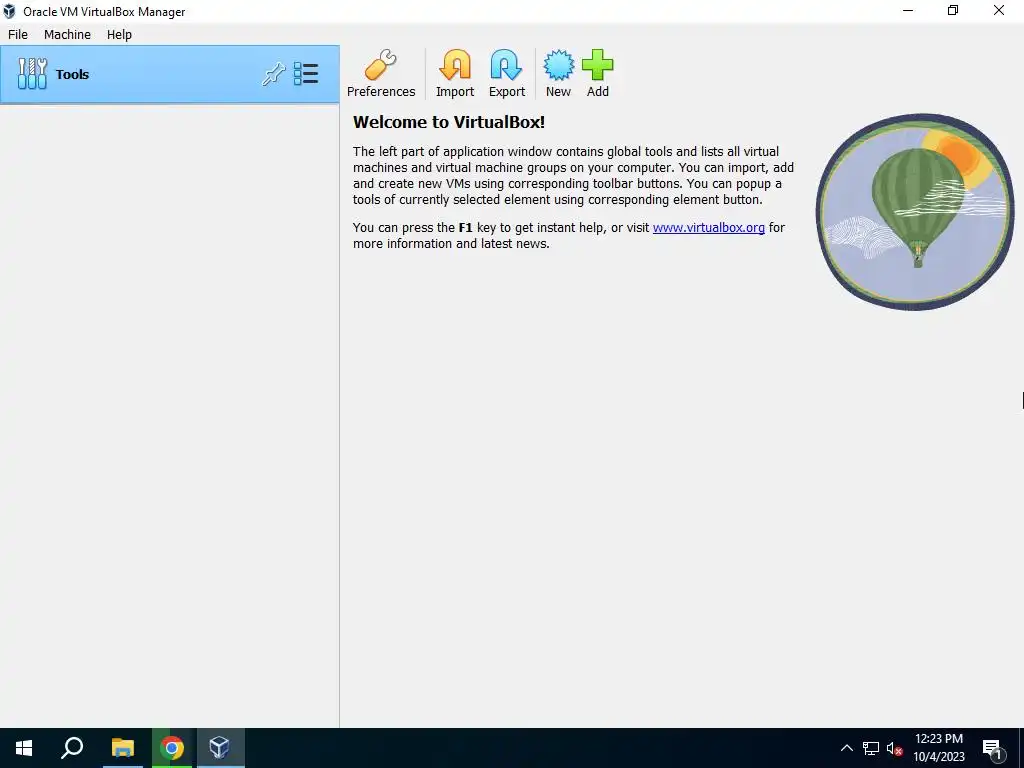Visit the www.virtualbox.org link
The height and width of the screenshot is (768, 1024).
709,227
